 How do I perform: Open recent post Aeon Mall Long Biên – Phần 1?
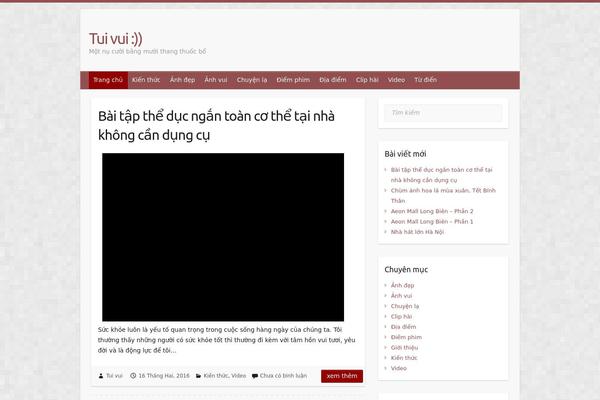coord(432,222)
